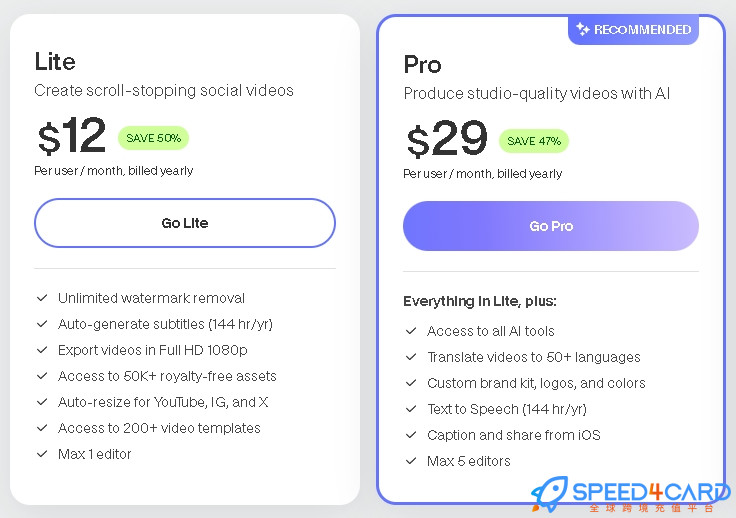Select the Pro plan title
736x518 pixels.
click(422, 65)
